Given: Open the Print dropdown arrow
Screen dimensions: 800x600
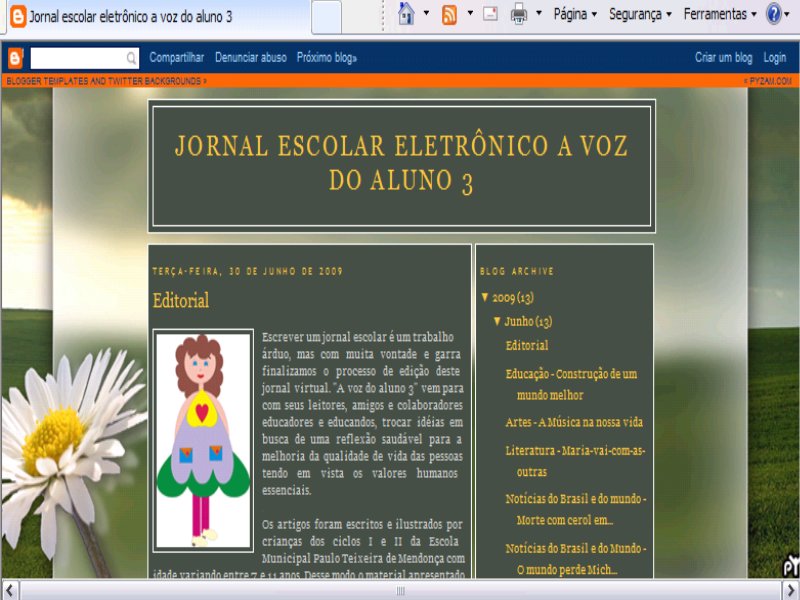Looking at the screenshot, I should (x=539, y=13).
